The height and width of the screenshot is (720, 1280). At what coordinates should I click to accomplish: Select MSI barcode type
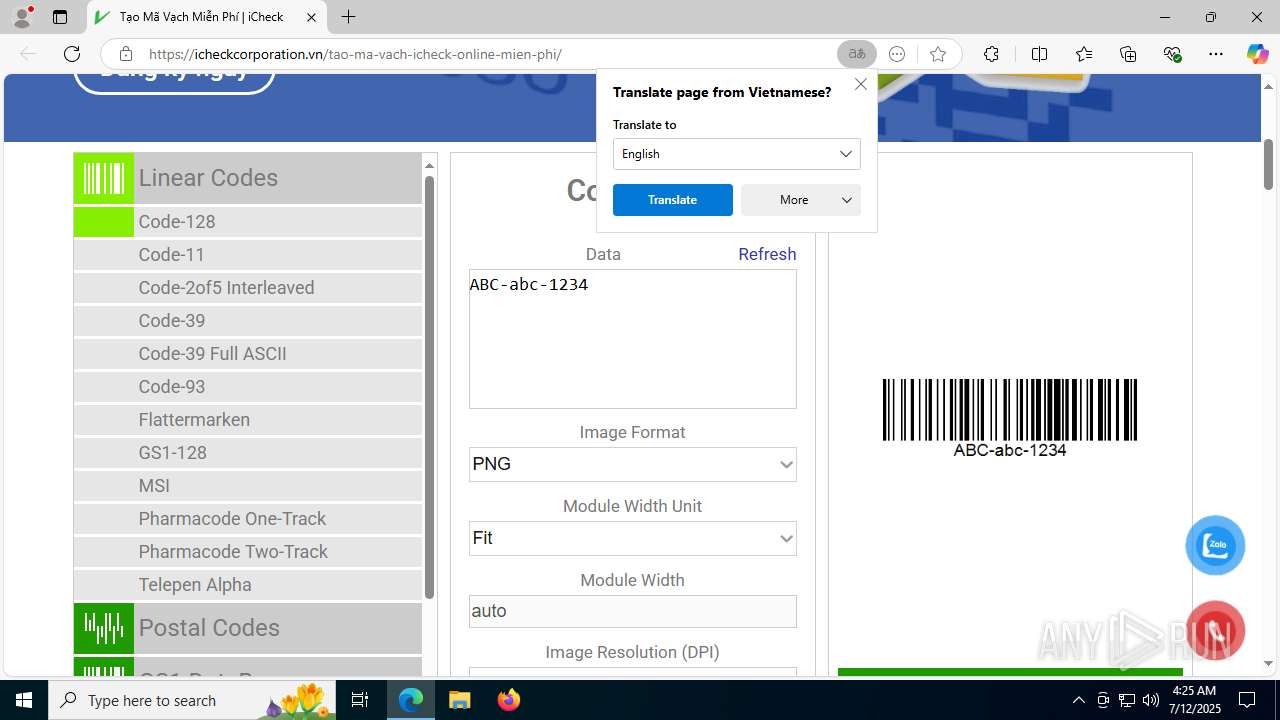[248, 486]
